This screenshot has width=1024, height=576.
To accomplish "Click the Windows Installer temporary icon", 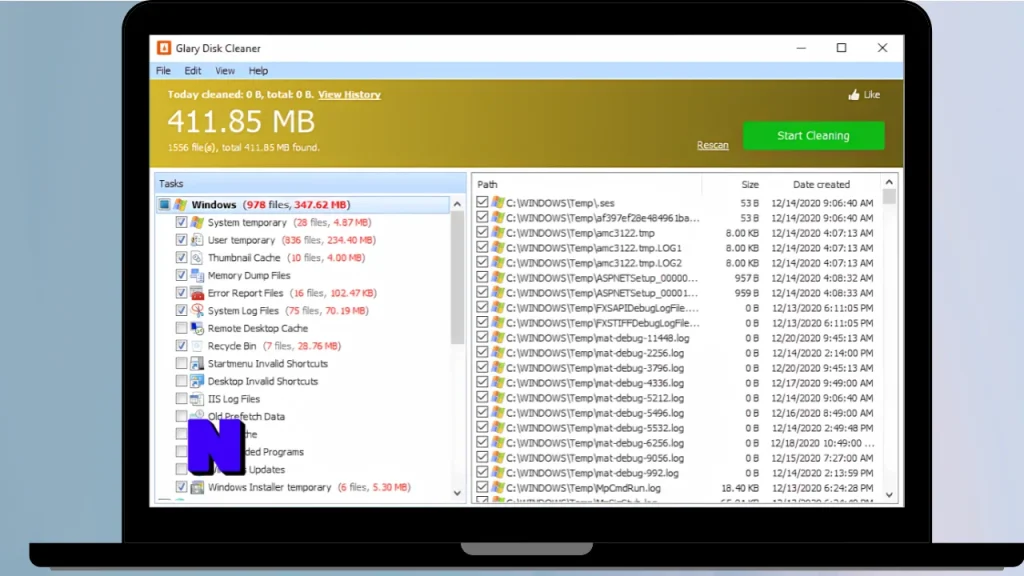I will (197, 487).
